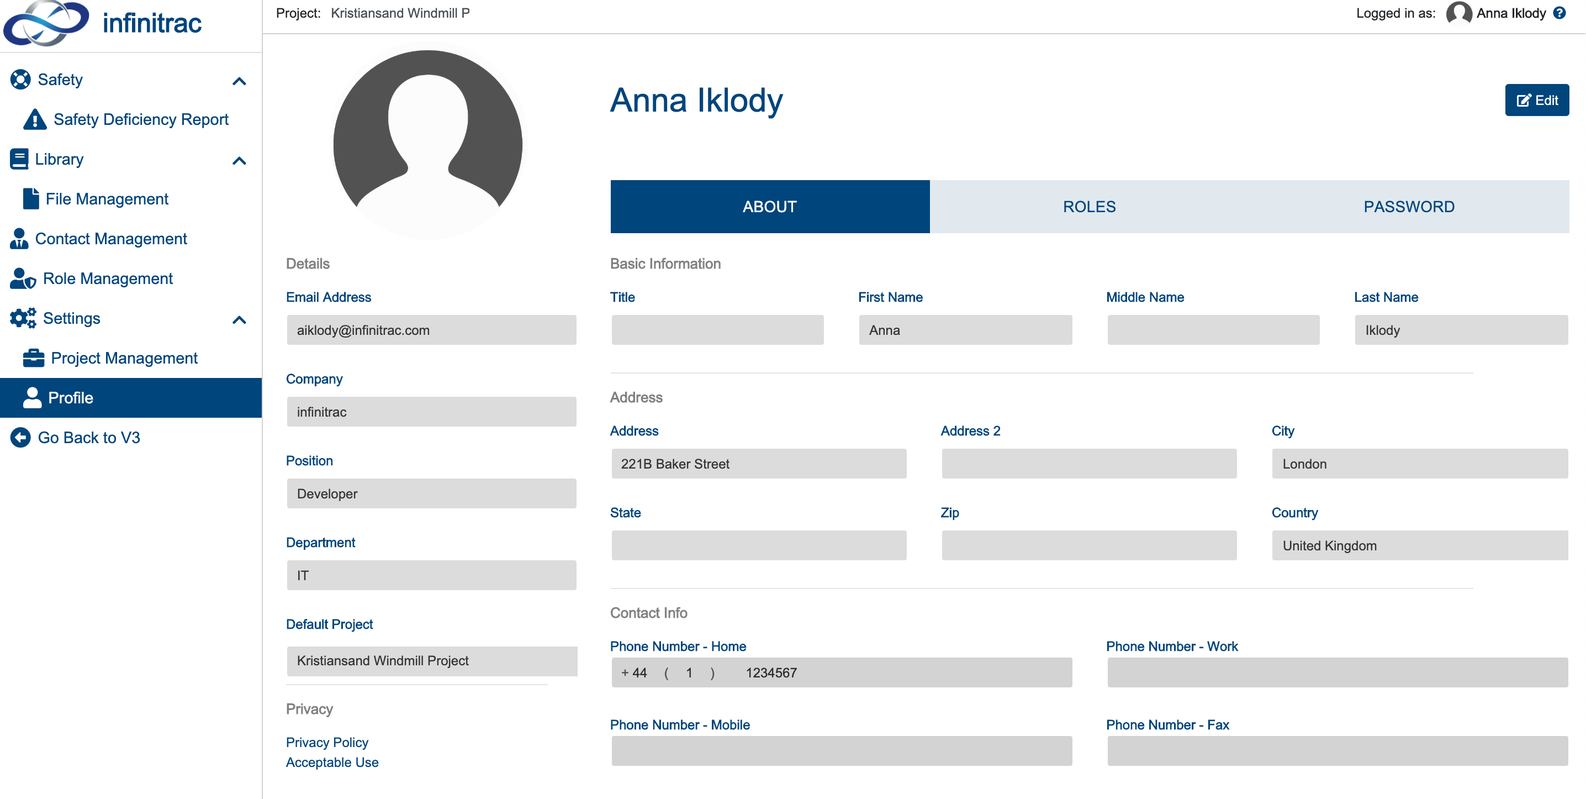Image resolution: width=1586 pixels, height=799 pixels.
Task: Click the Position field showing Developer
Action: coord(431,493)
